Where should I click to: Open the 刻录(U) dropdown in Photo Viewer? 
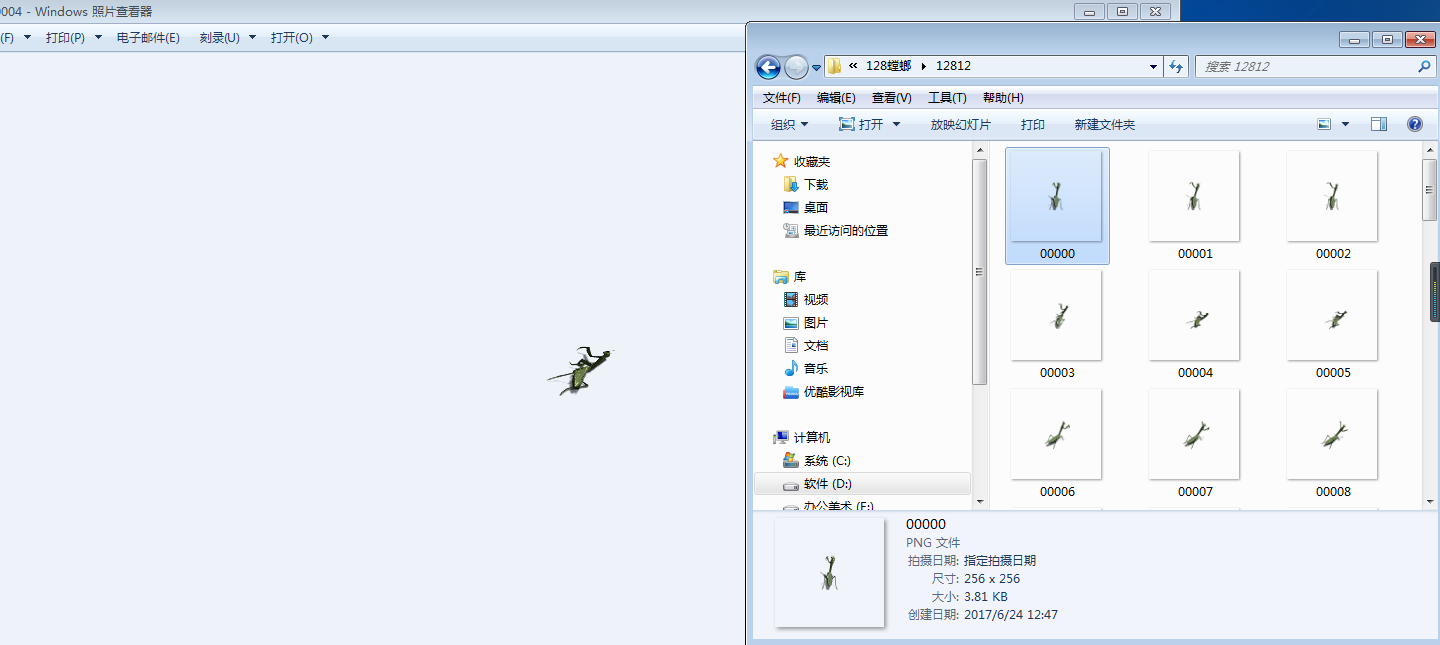[x=228, y=38]
